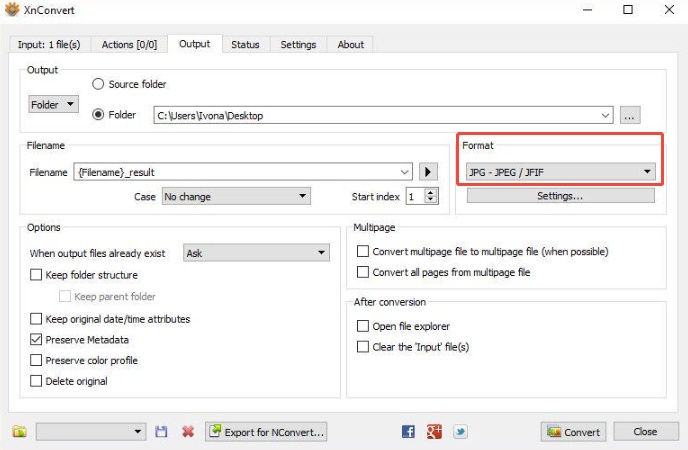Select the Source folder radio button

98,84
